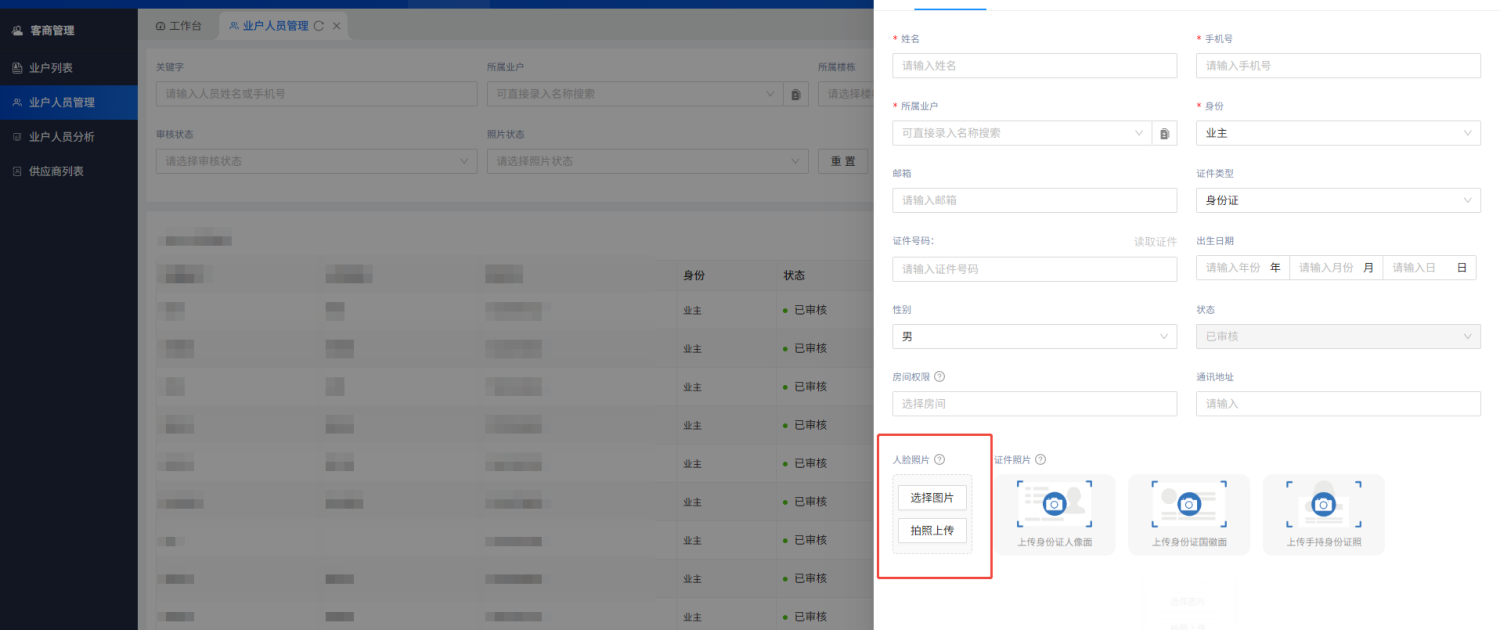Switch to the 工作台 tab

[178, 26]
